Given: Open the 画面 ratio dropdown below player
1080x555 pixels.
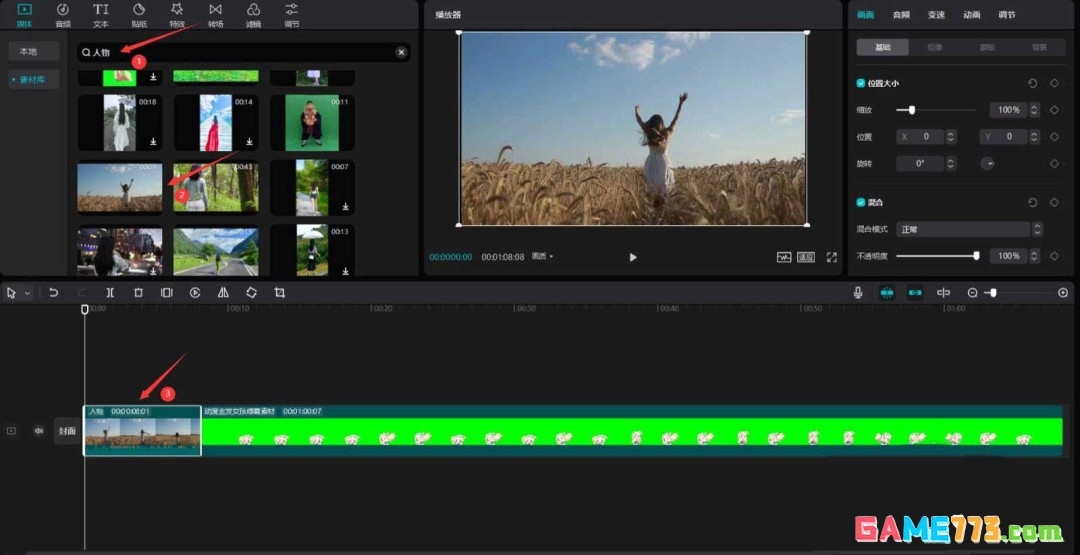Looking at the screenshot, I should 543,257.
